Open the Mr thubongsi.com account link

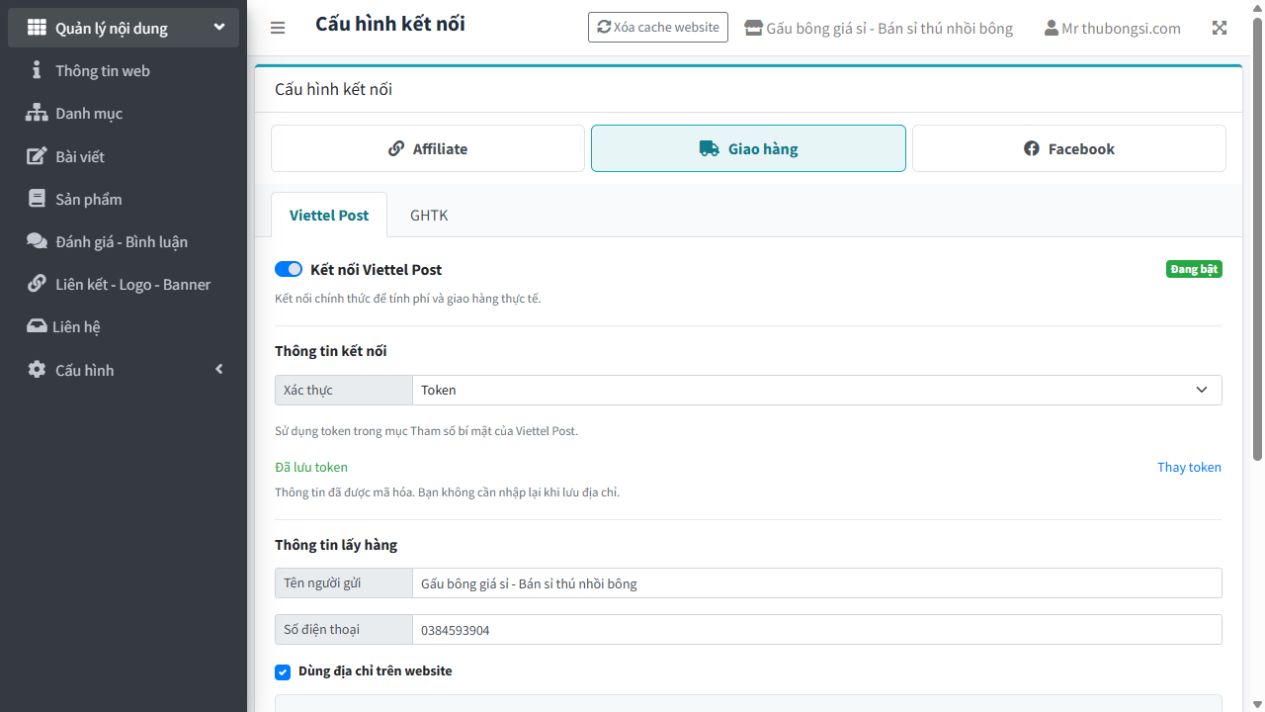coord(1112,28)
